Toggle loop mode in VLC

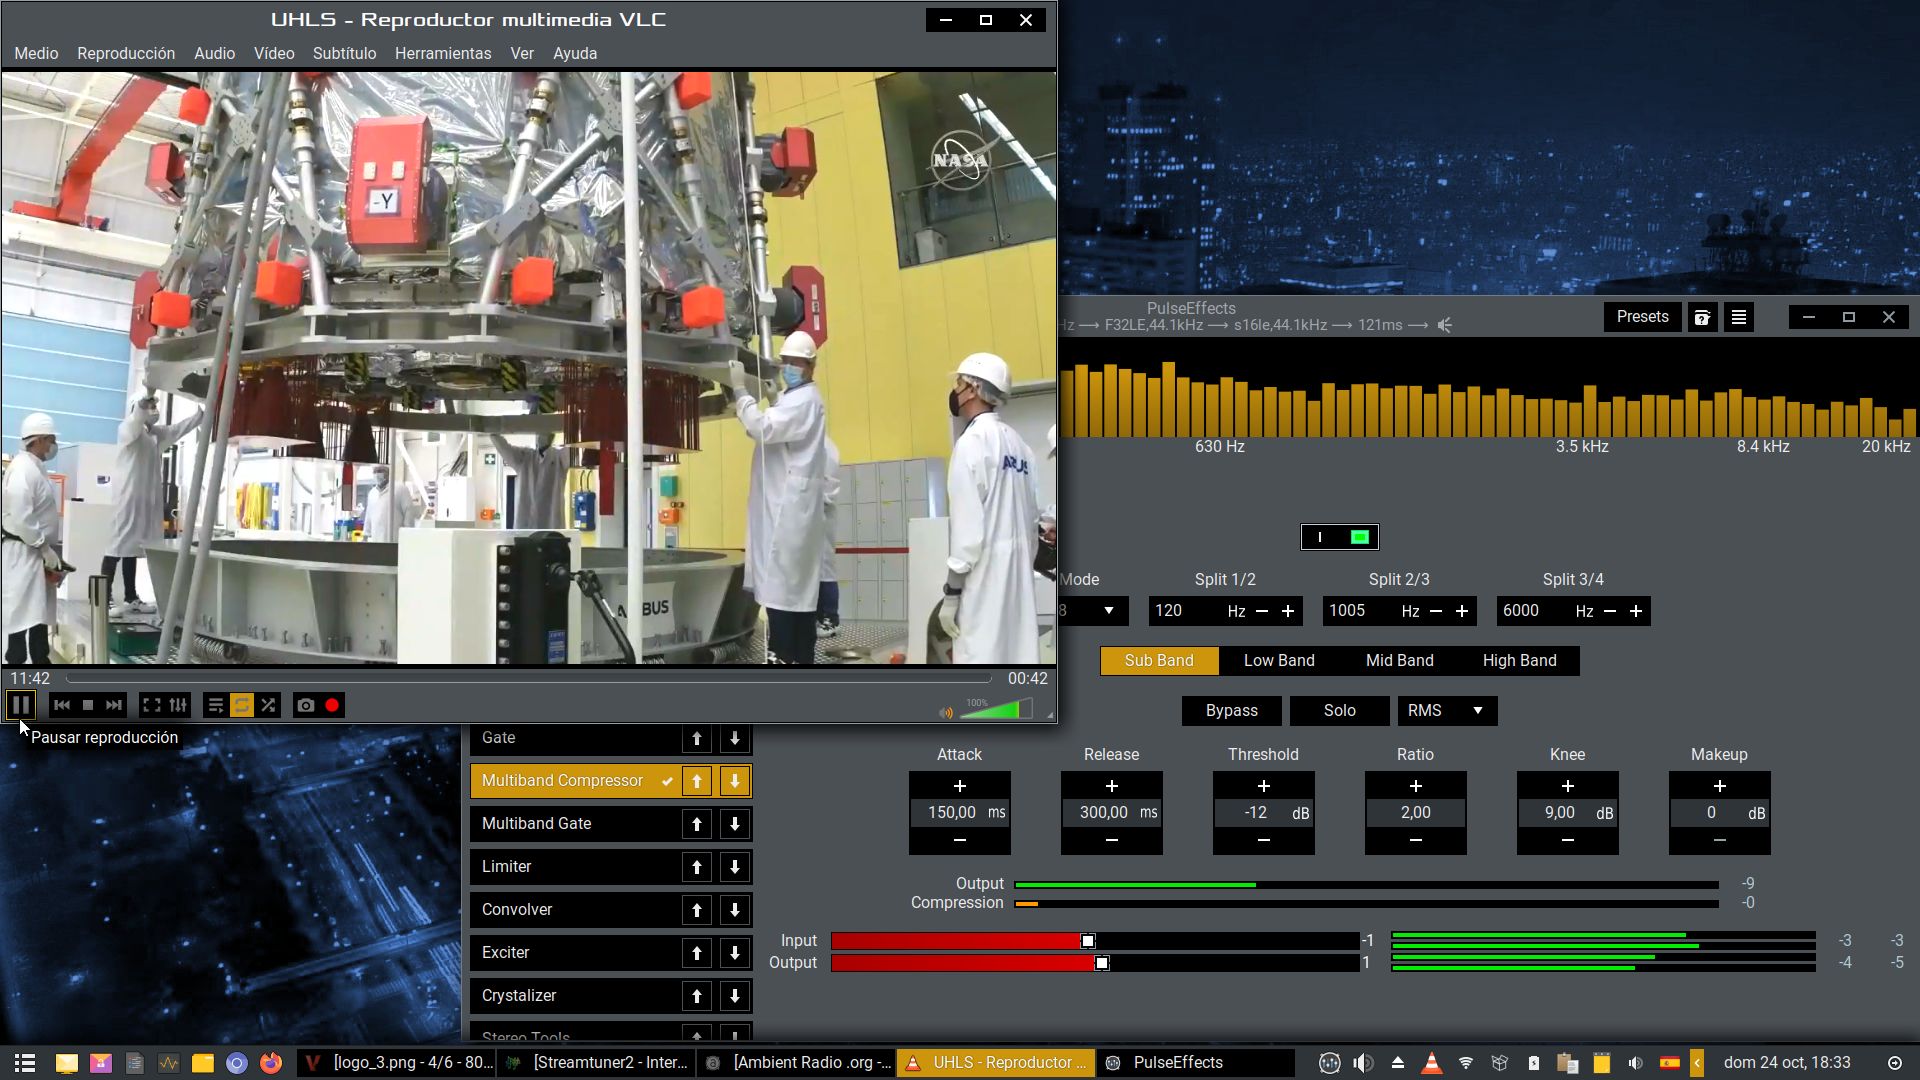tap(242, 705)
